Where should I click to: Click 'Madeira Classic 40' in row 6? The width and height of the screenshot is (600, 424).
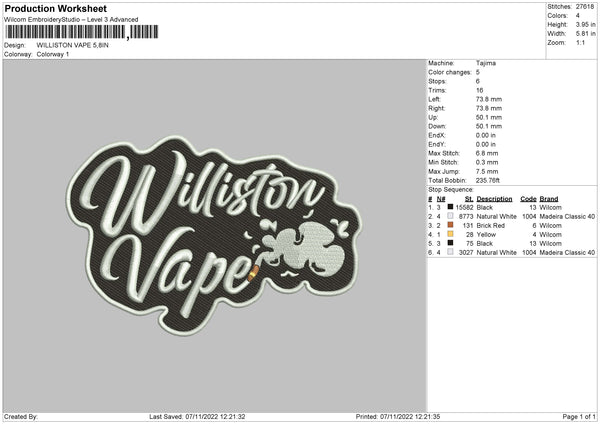pyautogui.click(x=567, y=253)
